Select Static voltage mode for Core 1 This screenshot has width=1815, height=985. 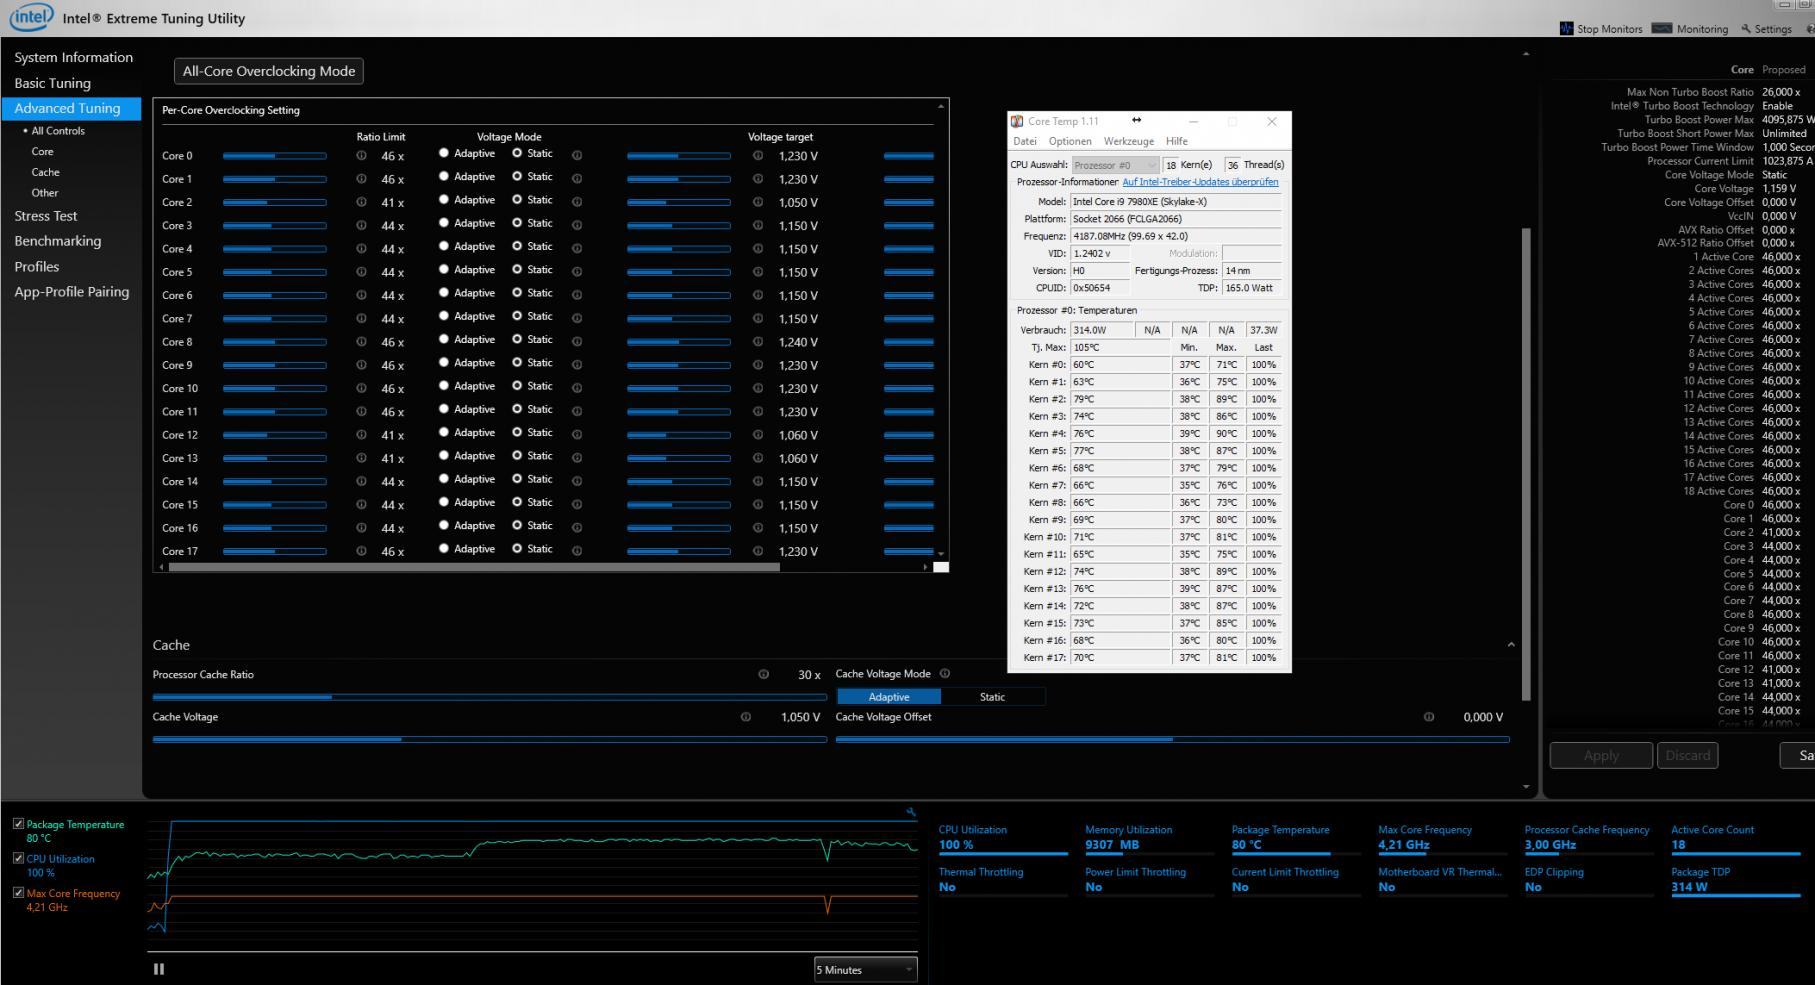click(x=517, y=176)
